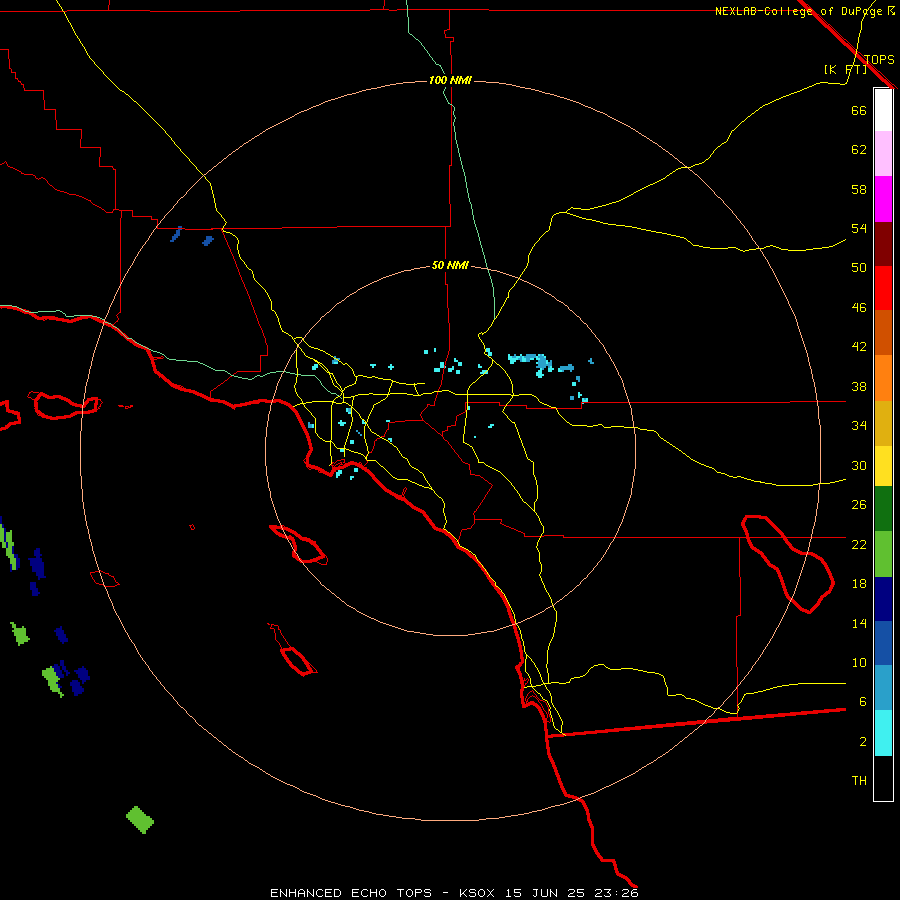The image size is (900, 900).
Task: Click the legend value 14
Action: click(859, 623)
